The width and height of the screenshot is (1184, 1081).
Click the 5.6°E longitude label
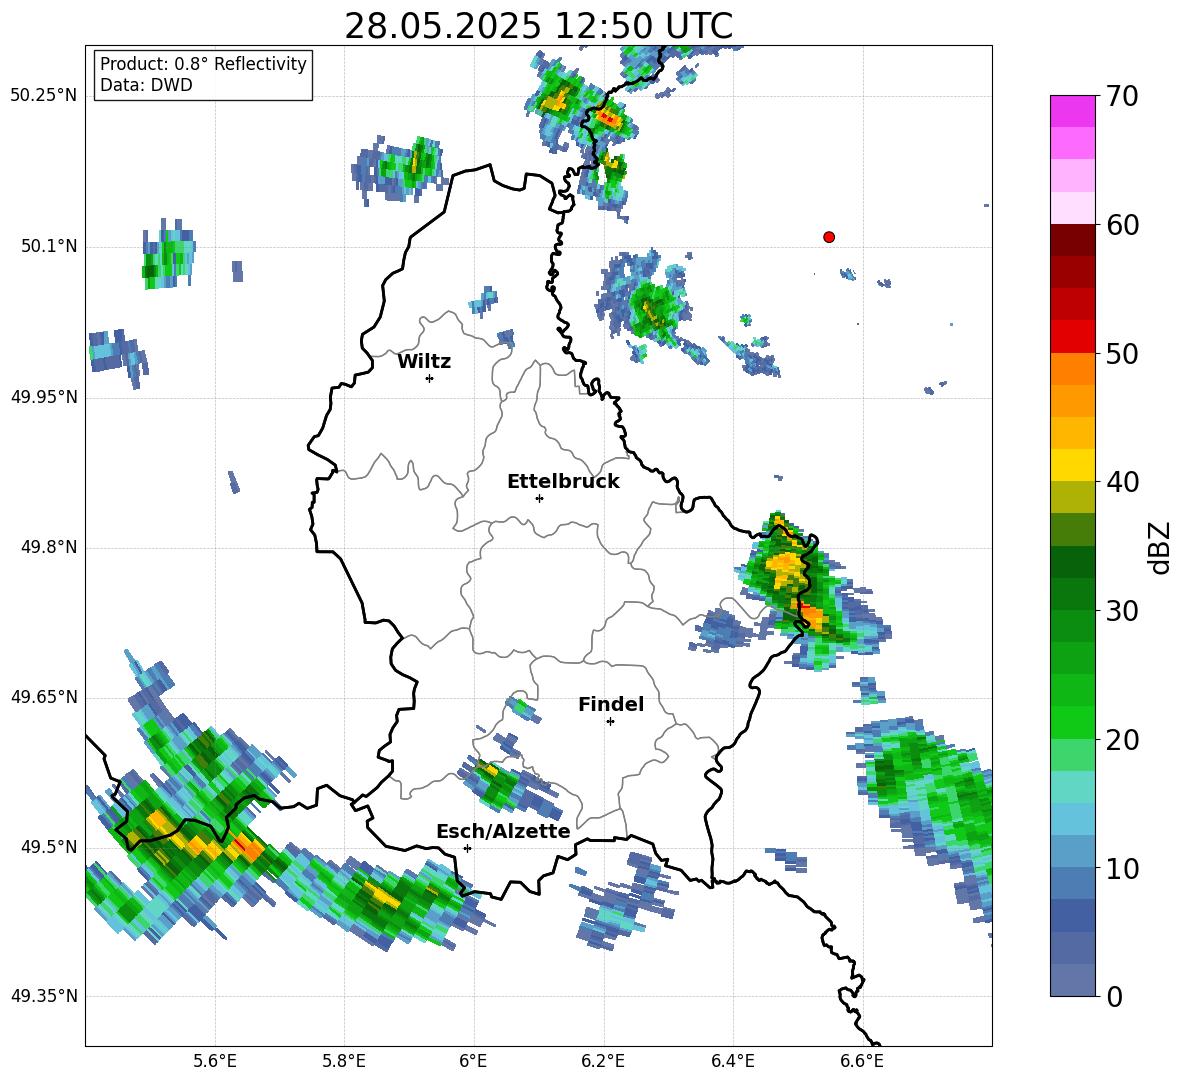click(x=214, y=1061)
